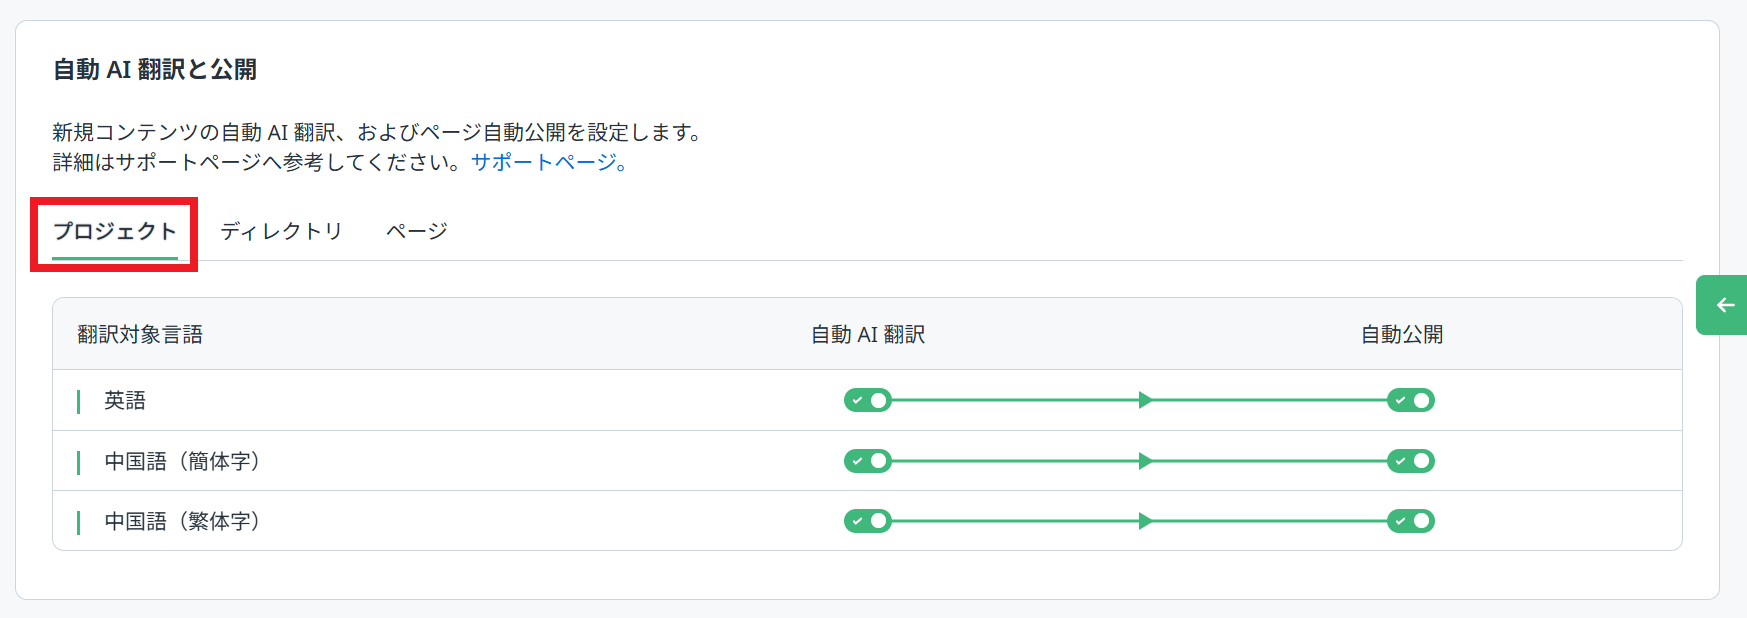Click the arrow marker in the 英語 row
The height and width of the screenshot is (618, 1747).
coord(1145,400)
